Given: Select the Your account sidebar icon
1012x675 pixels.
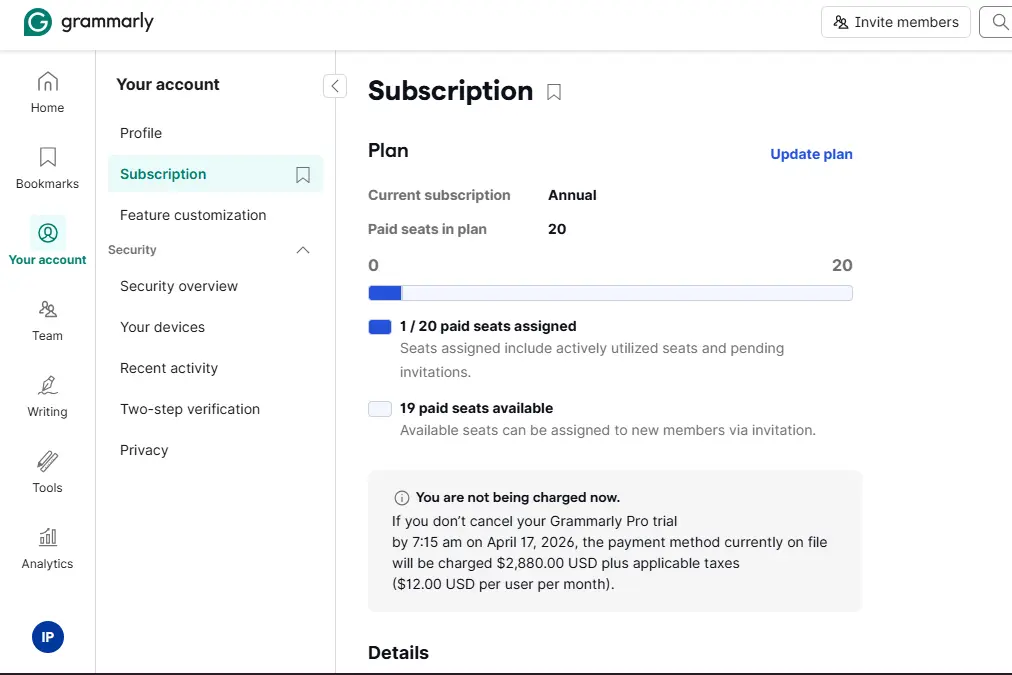Looking at the screenshot, I should pyautogui.click(x=47, y=233).
